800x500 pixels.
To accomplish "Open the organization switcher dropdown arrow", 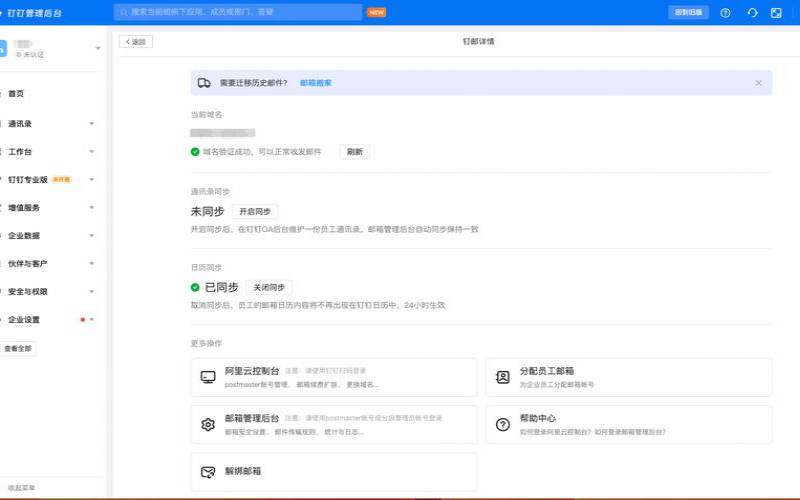I will point(98,48).
